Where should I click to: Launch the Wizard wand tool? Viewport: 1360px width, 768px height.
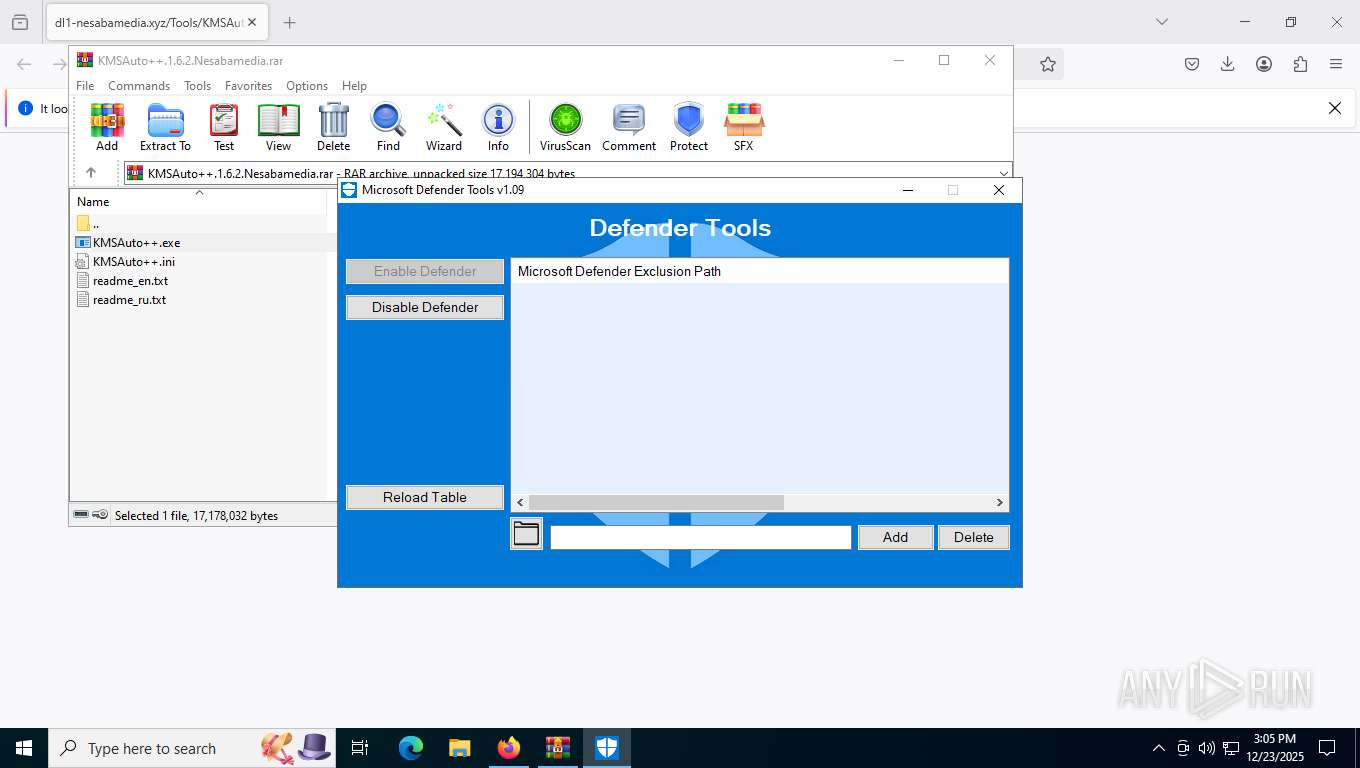pyautogui.click(x=444, y=127)
